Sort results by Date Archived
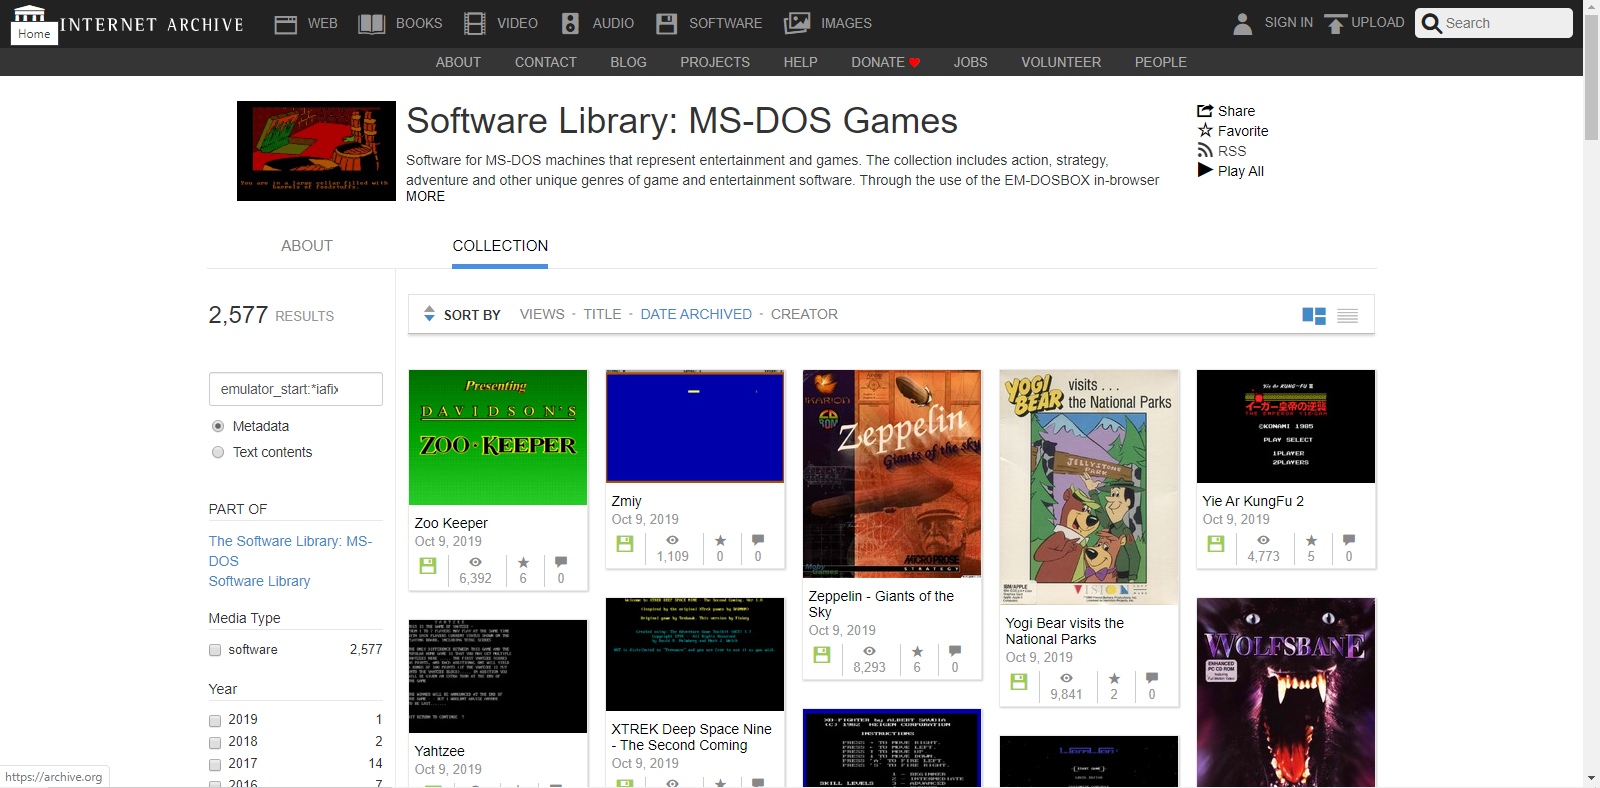1600x788 pixels. coord(696,314)
